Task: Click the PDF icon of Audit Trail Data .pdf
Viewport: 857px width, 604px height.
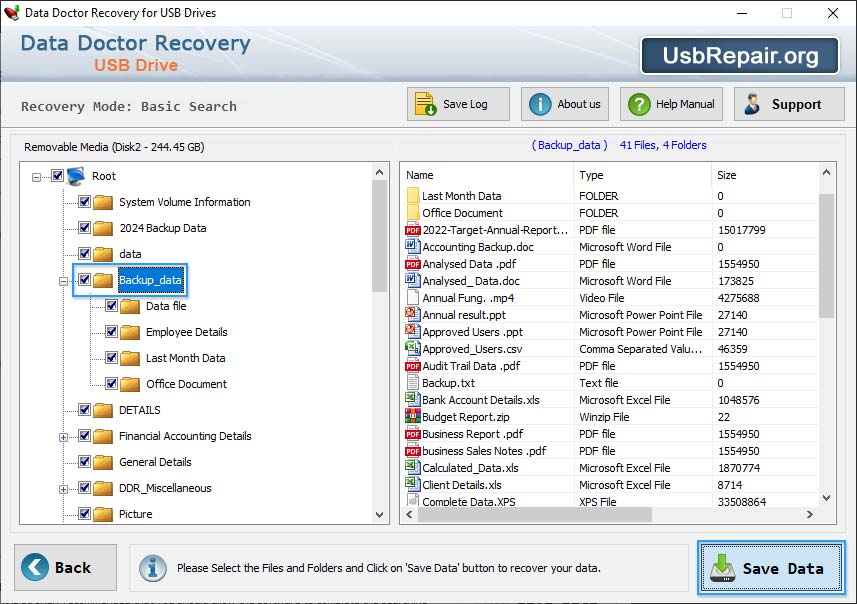Action: click(x=413, y=366)
